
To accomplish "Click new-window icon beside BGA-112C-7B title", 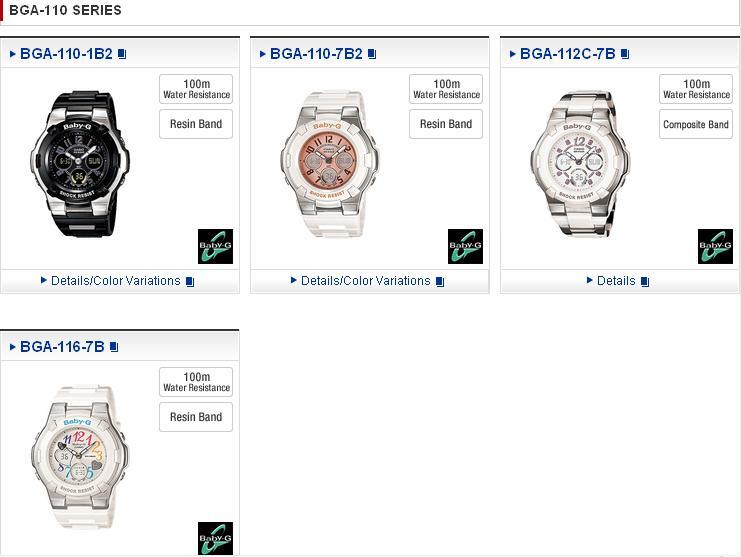I will pyautogui.click(x=625, y=54).
